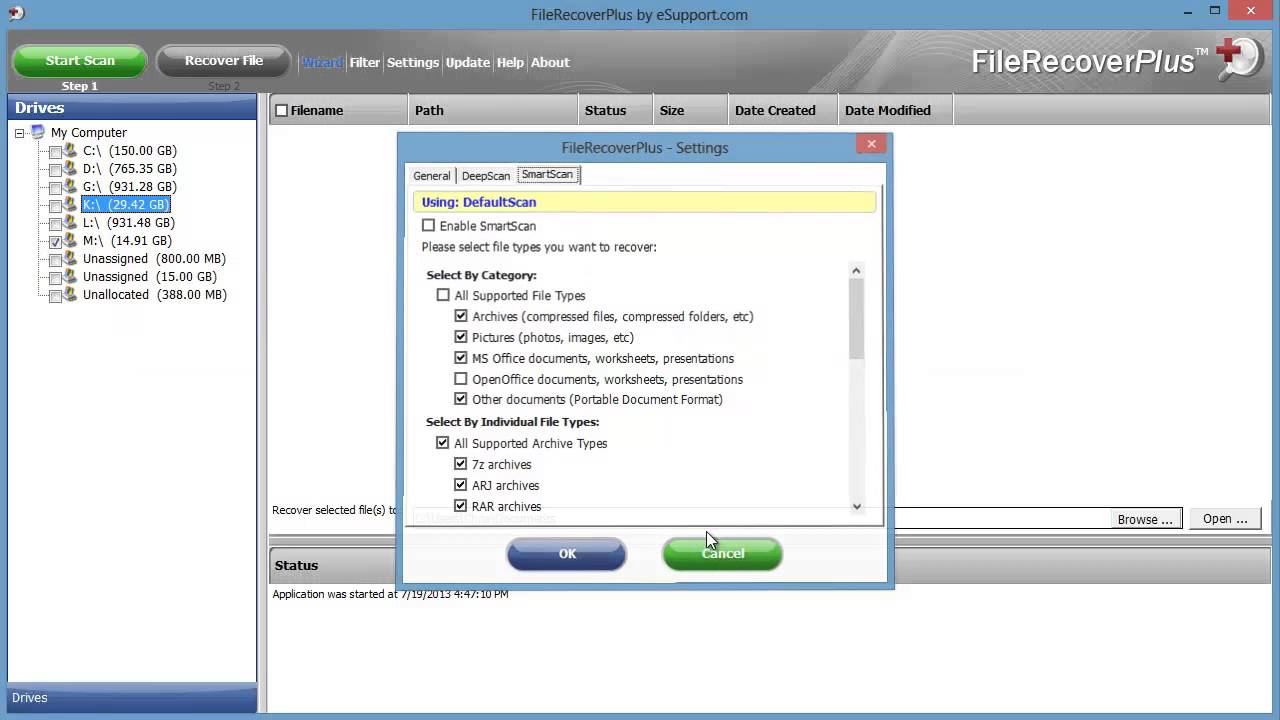Click the G:\ drive icon
1280x720 pixels.
point(70,186)
